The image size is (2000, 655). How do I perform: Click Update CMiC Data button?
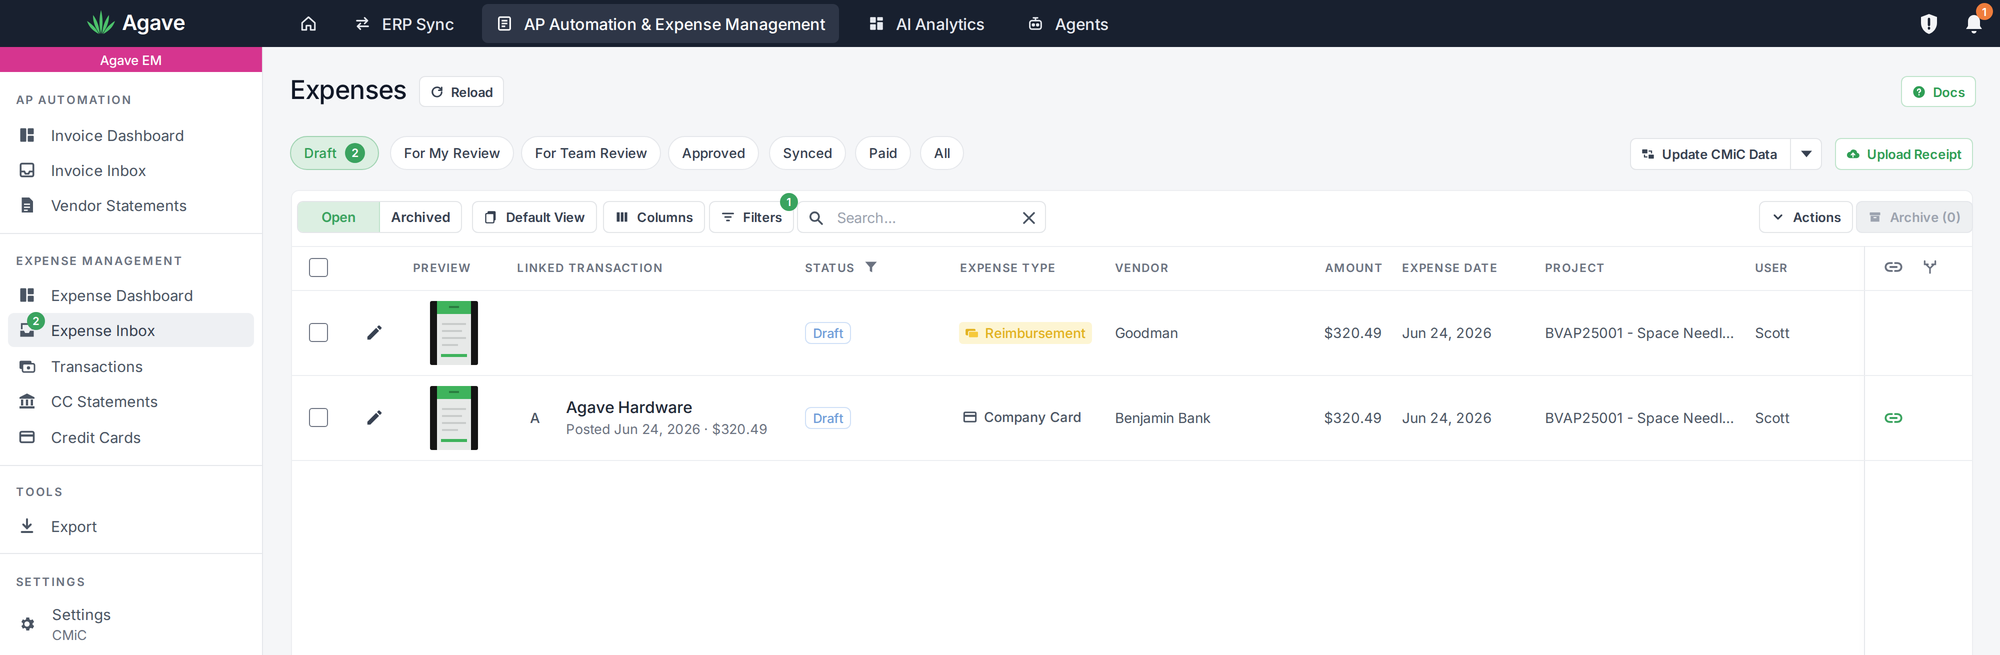coord(1711,154)
